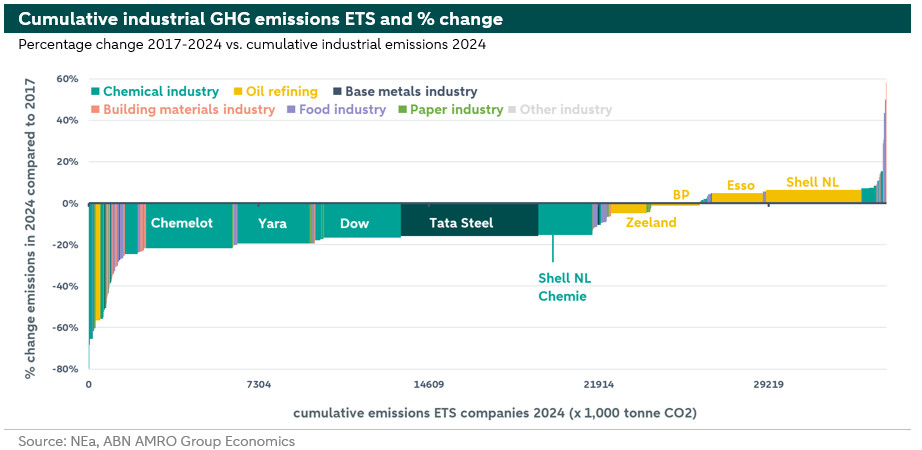Click the 0% y-axis tick label

[x=73, y=204]
